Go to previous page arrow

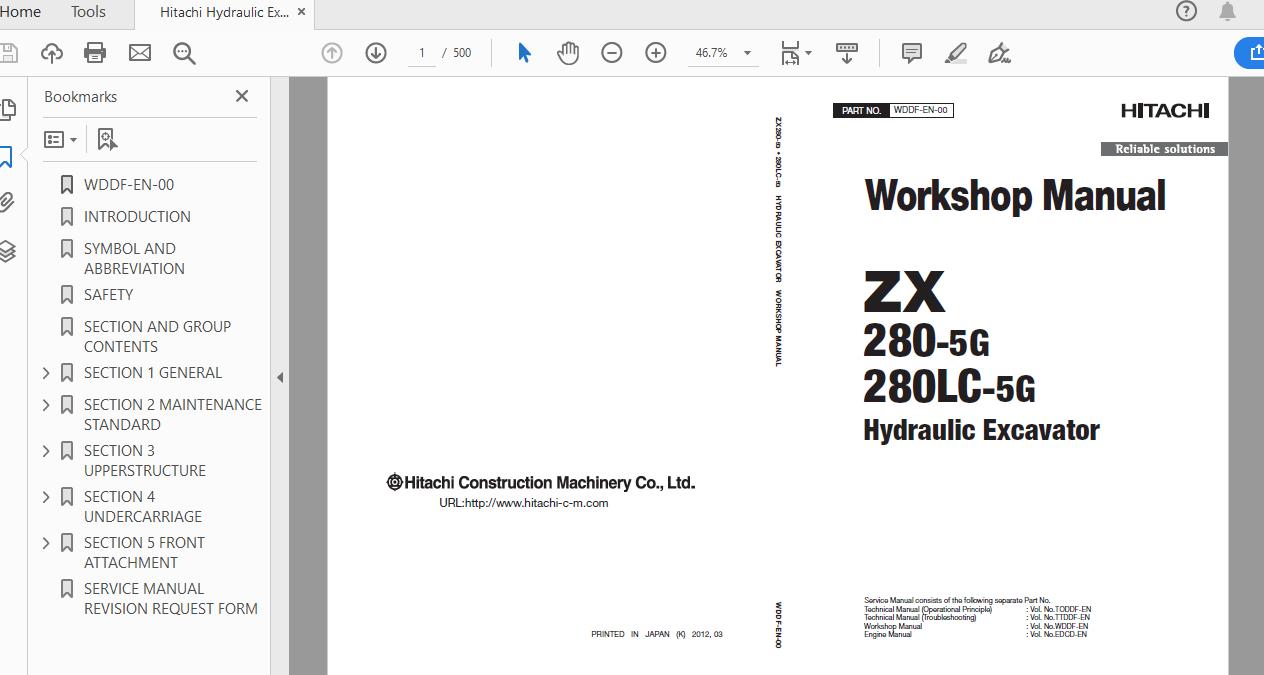coord(332,53)
